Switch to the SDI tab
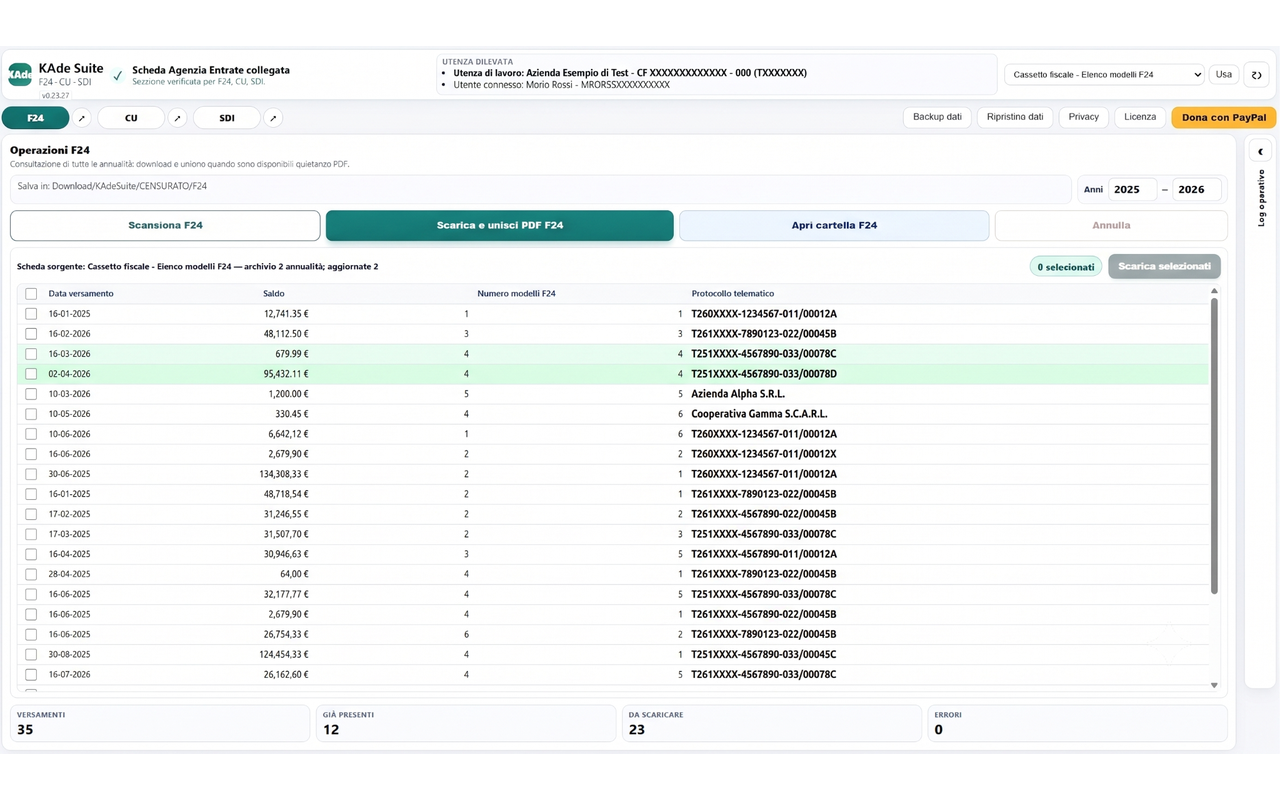Screen dimensions: 1280x800 227,118
